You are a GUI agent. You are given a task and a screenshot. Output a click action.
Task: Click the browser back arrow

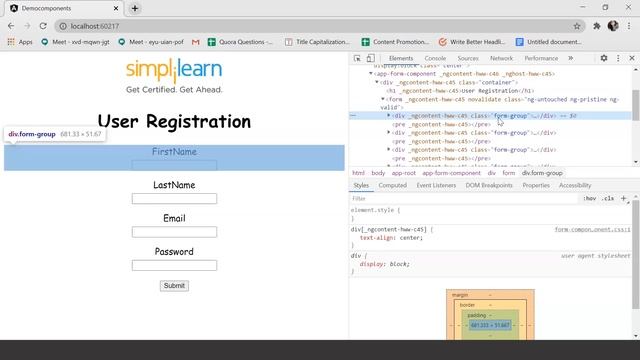pos(11,26)
